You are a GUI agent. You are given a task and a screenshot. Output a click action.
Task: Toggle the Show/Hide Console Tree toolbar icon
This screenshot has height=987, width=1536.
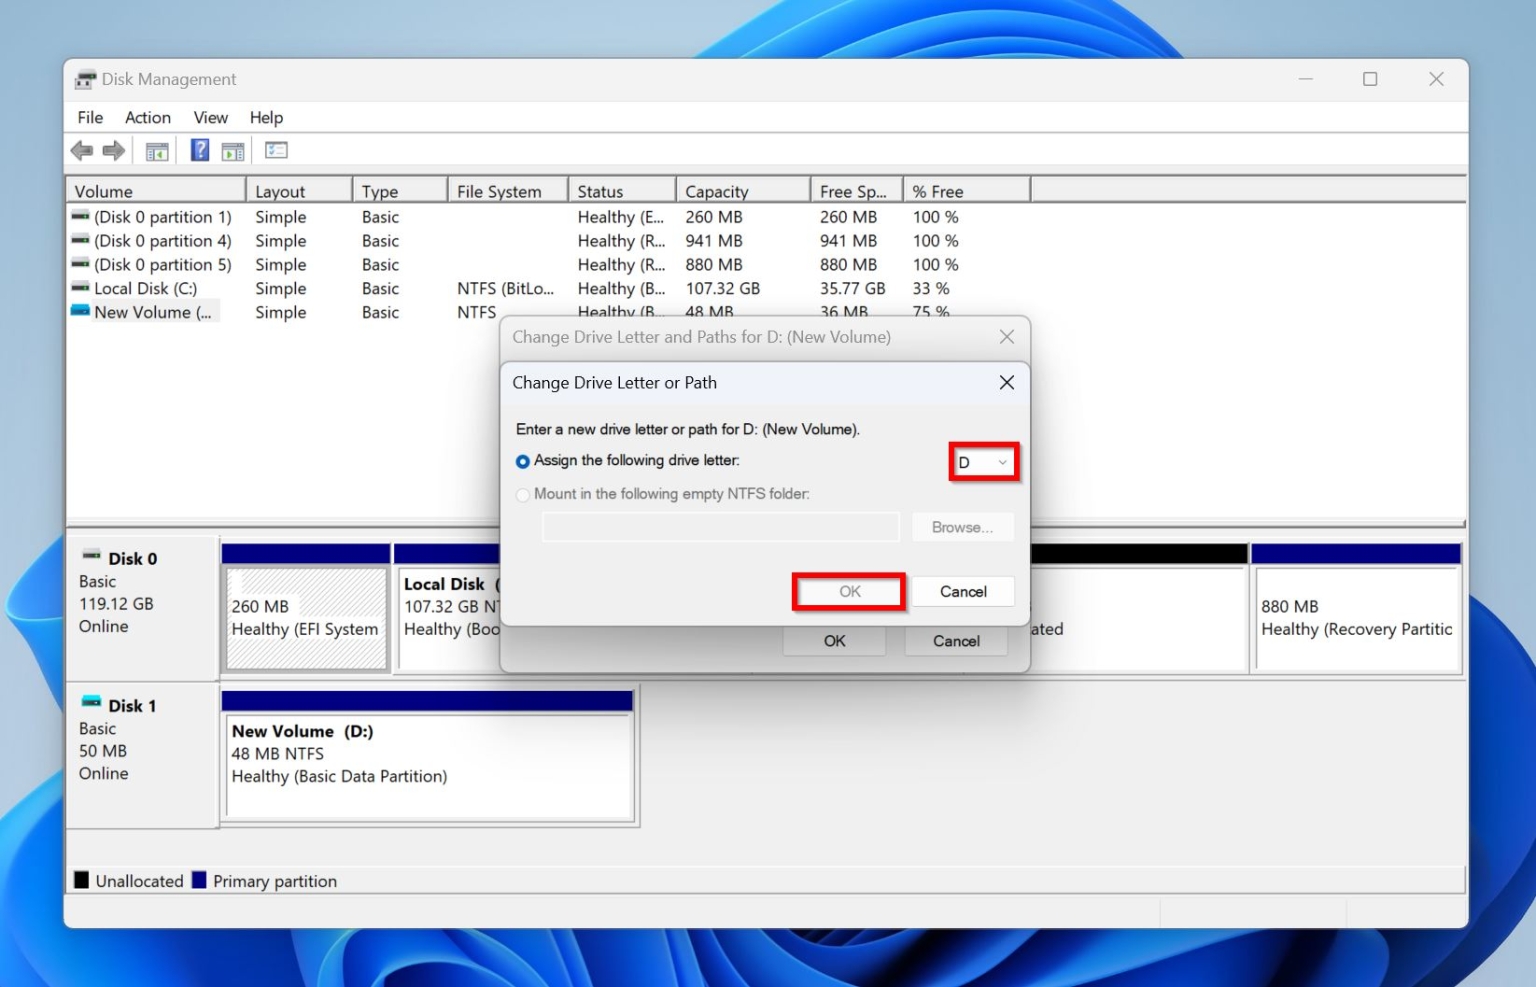click(x=156, y=150)
